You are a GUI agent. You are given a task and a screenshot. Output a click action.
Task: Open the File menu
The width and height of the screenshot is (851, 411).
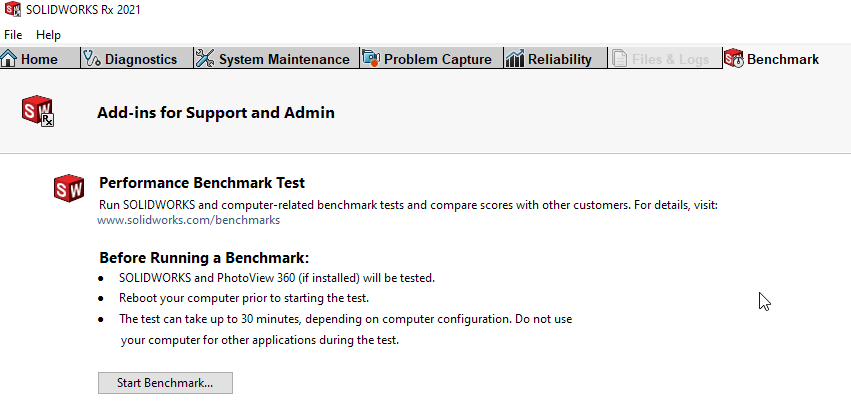click(13, 35)
